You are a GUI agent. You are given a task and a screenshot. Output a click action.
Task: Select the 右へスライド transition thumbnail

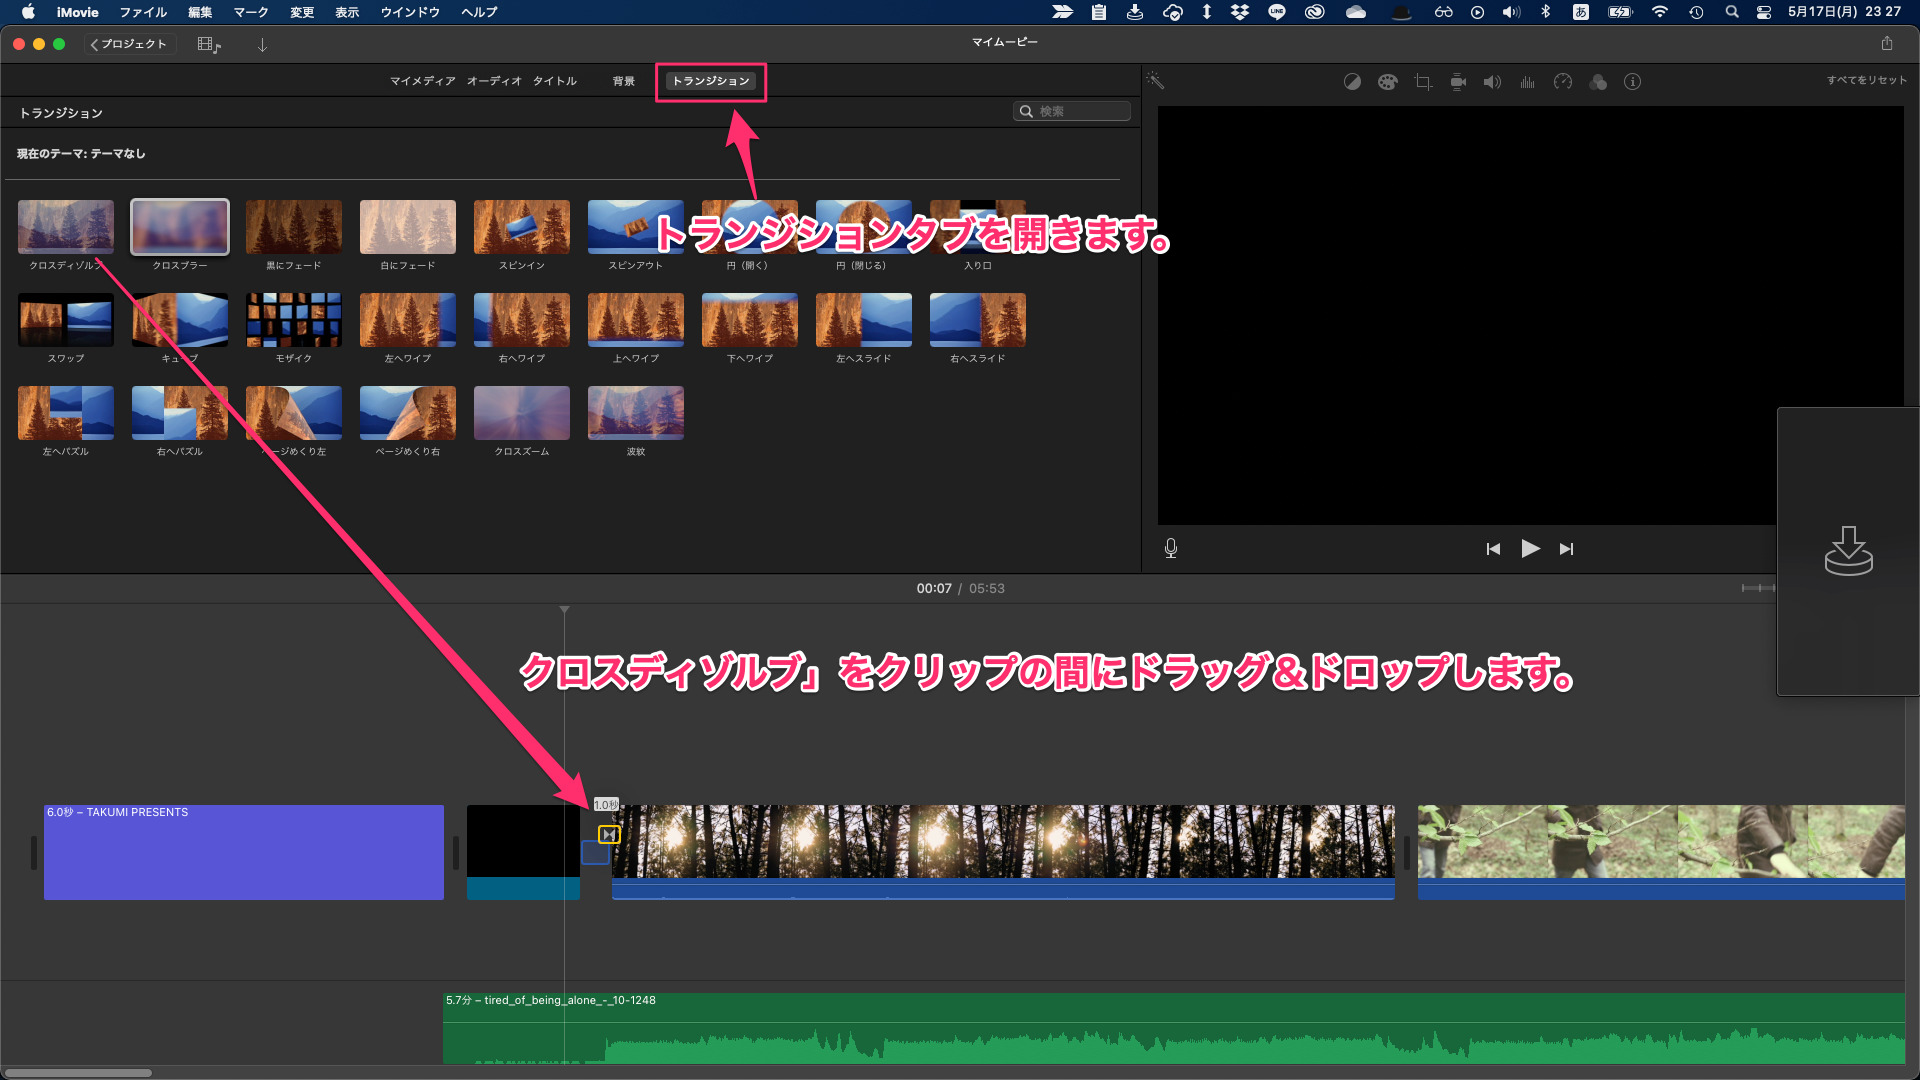click(x=978, y=320)
